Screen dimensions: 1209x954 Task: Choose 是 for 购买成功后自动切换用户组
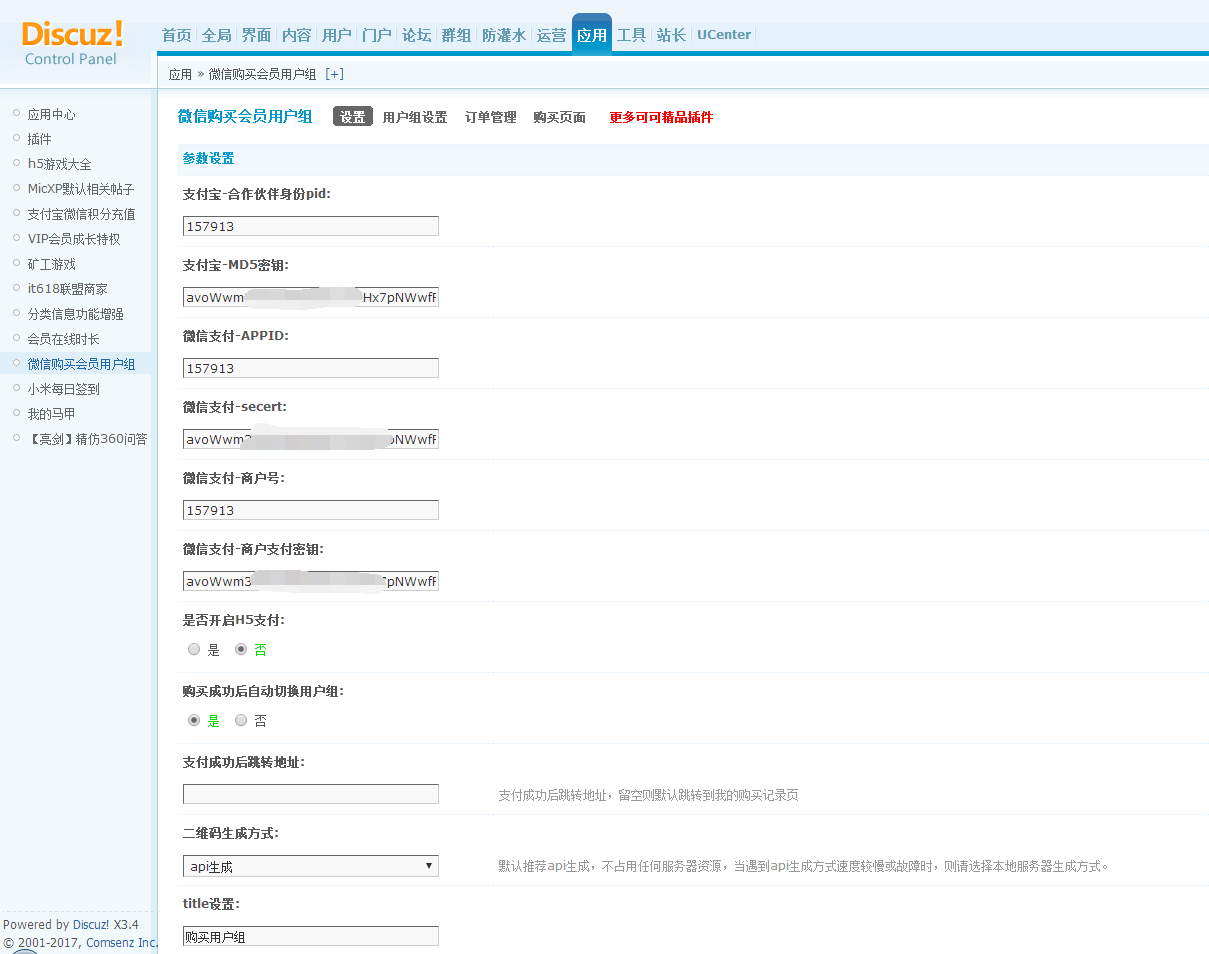point(194,720)
